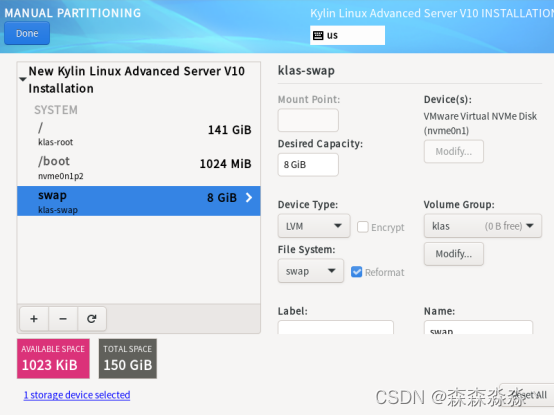Open the File System swap dropdown
Viewport: 554px width, 416px height.
(x=311, y=271)
